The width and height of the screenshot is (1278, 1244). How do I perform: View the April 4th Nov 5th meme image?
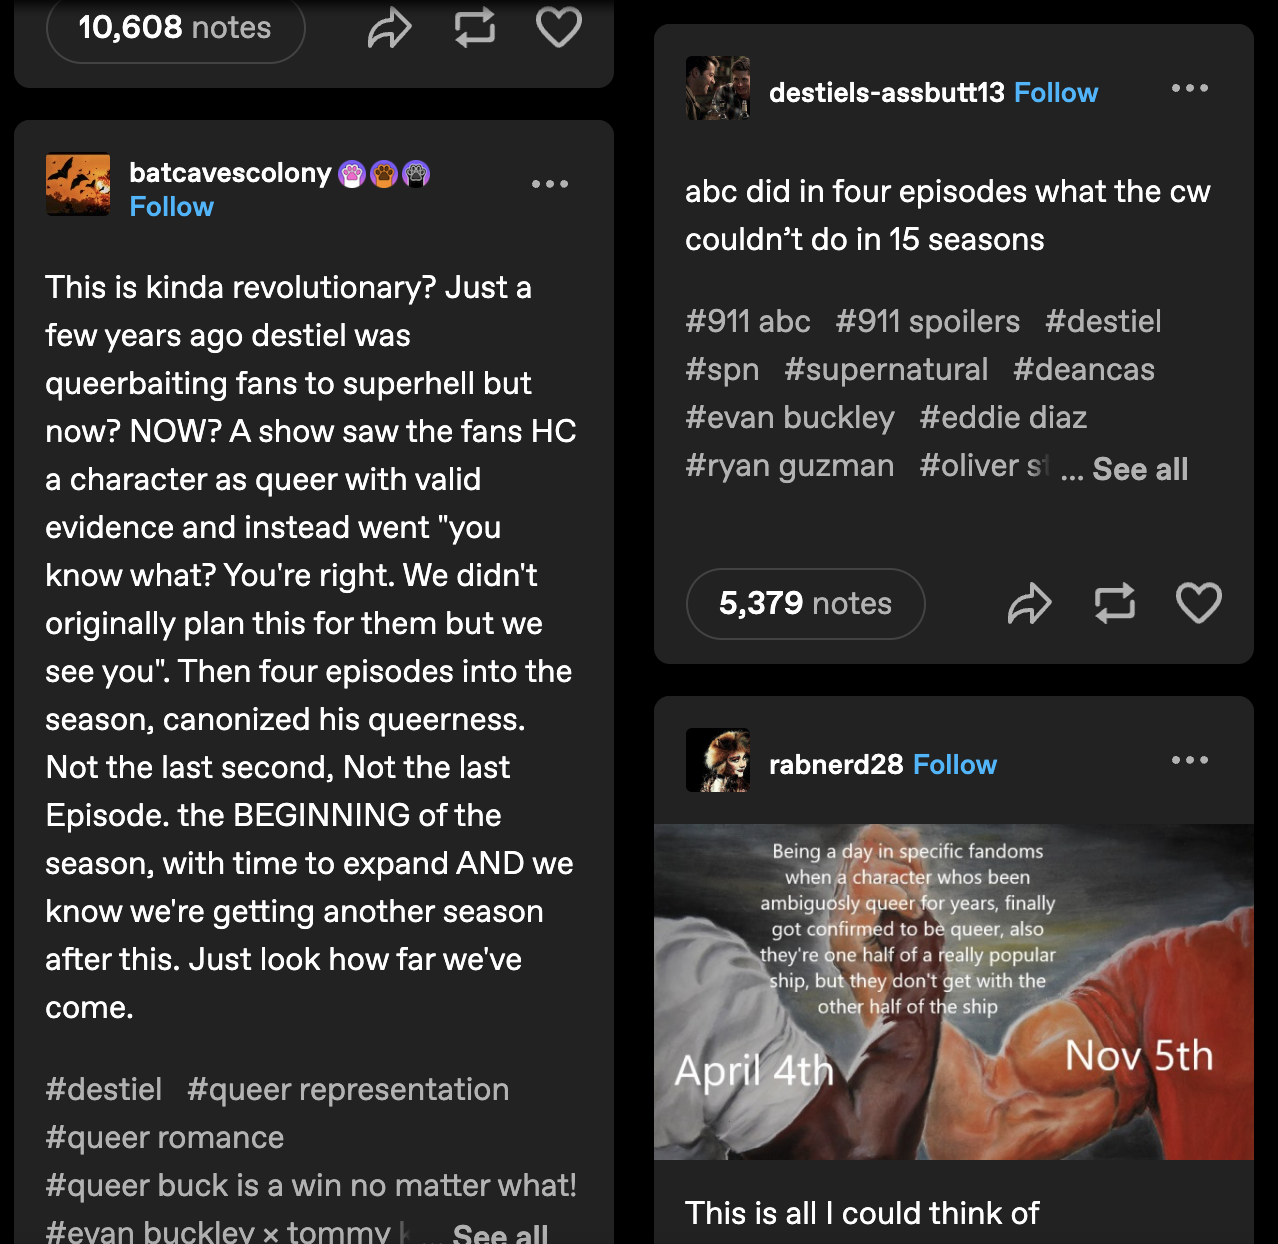(954, 992)
